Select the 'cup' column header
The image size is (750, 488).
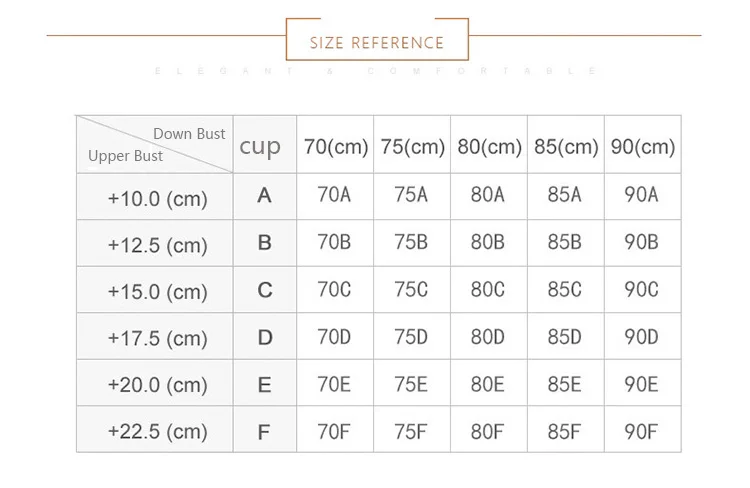point(260,146)
